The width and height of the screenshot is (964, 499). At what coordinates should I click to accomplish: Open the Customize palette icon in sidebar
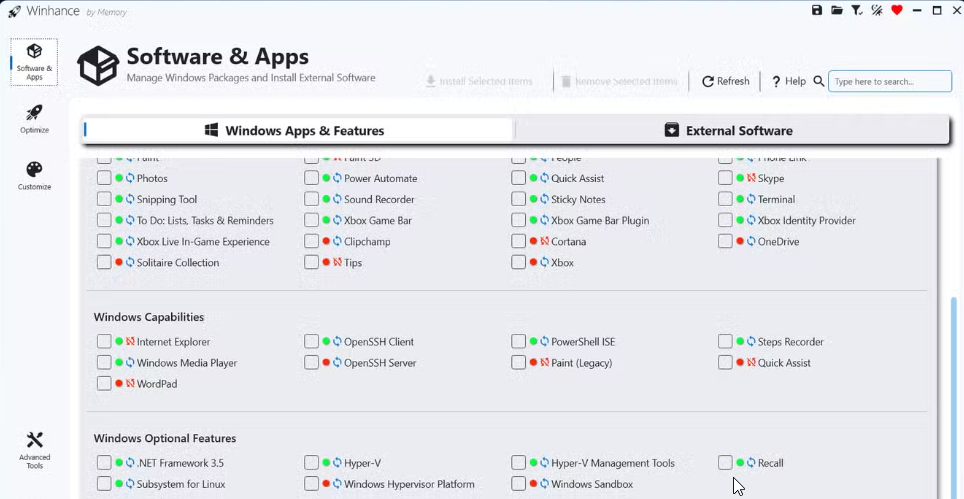tap(34, 170)
